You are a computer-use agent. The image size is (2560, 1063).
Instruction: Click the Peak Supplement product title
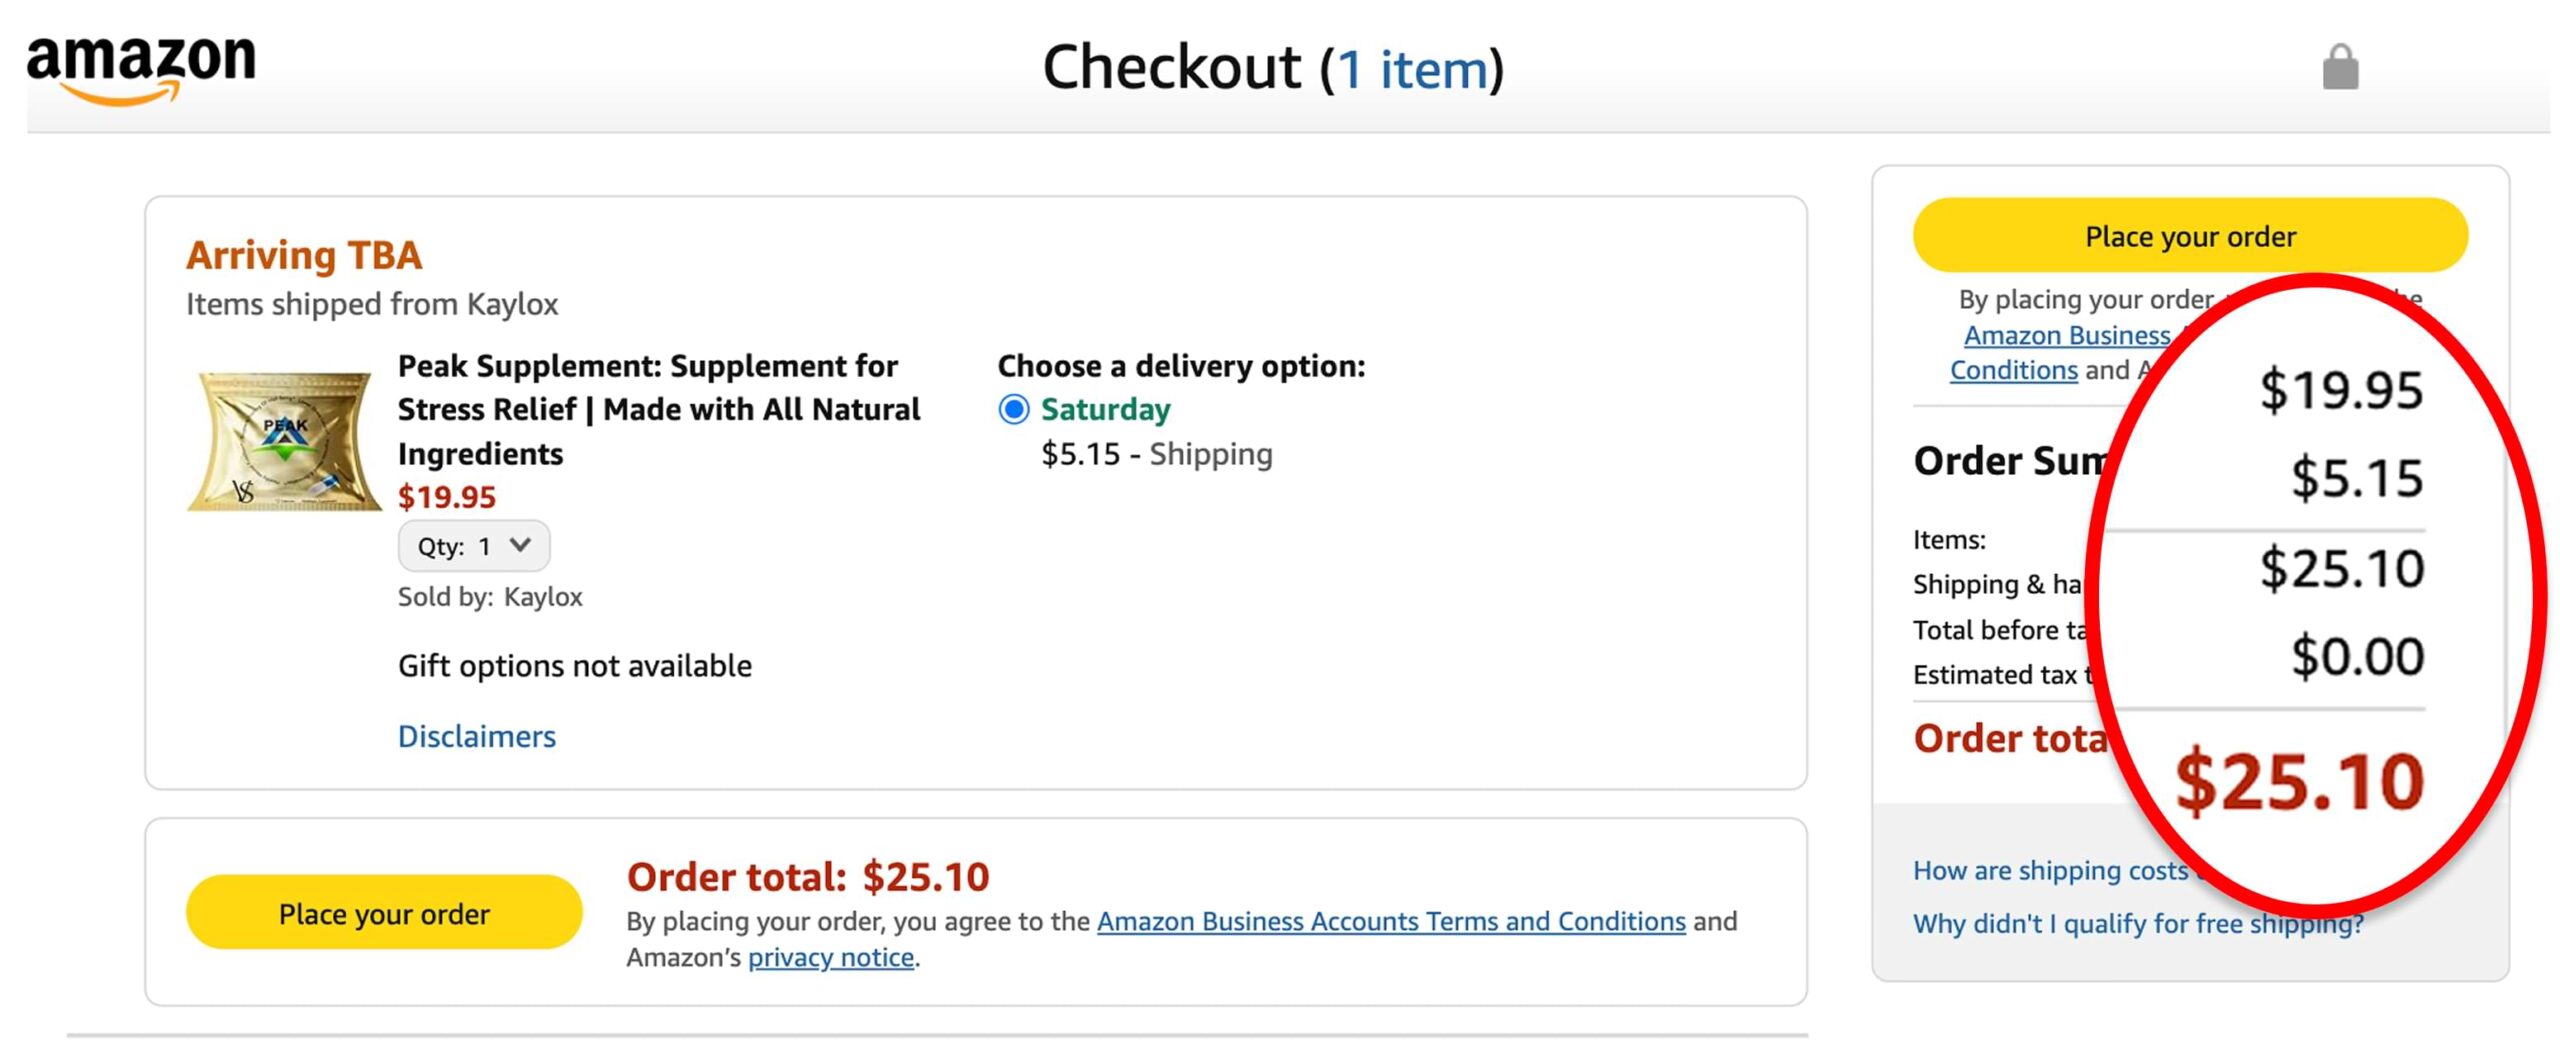pyautogui.click(x=658, y=409)
